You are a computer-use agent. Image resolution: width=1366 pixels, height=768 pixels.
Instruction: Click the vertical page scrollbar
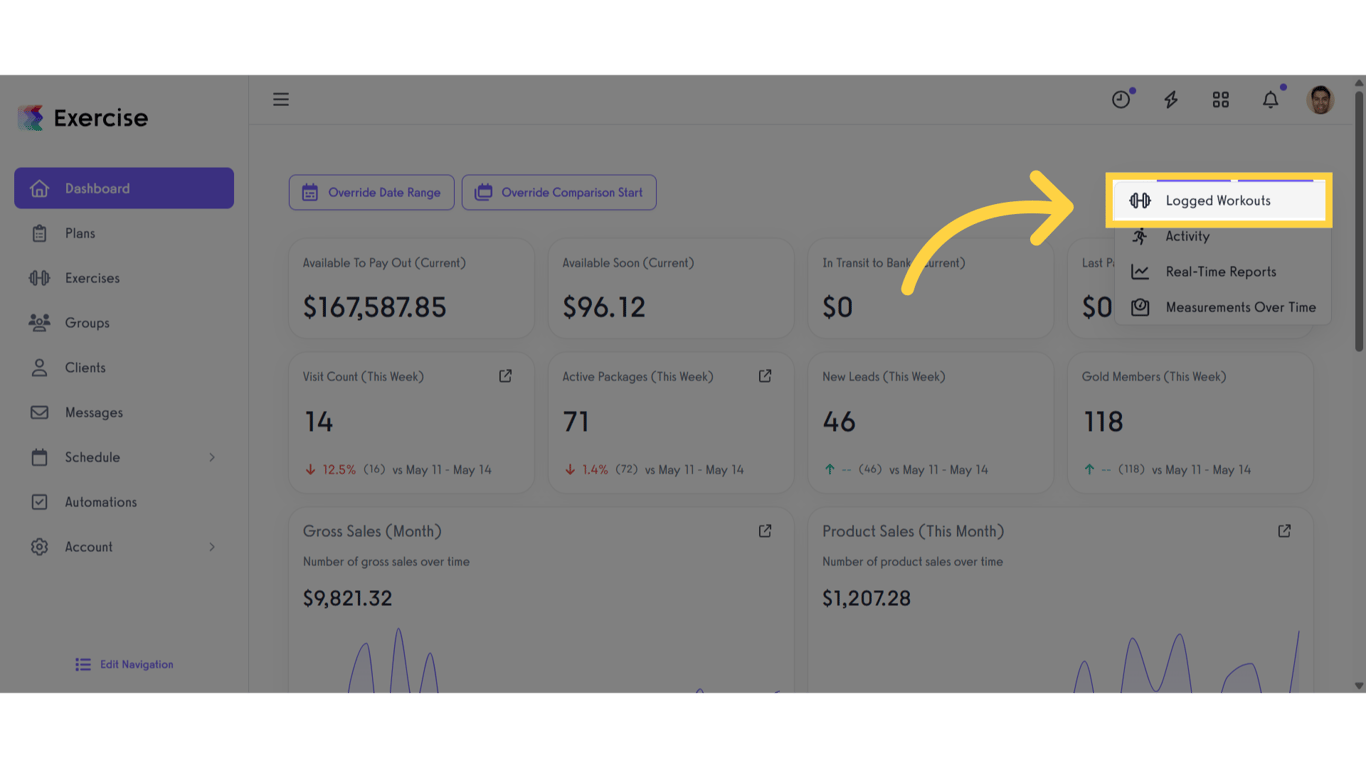1358,221
